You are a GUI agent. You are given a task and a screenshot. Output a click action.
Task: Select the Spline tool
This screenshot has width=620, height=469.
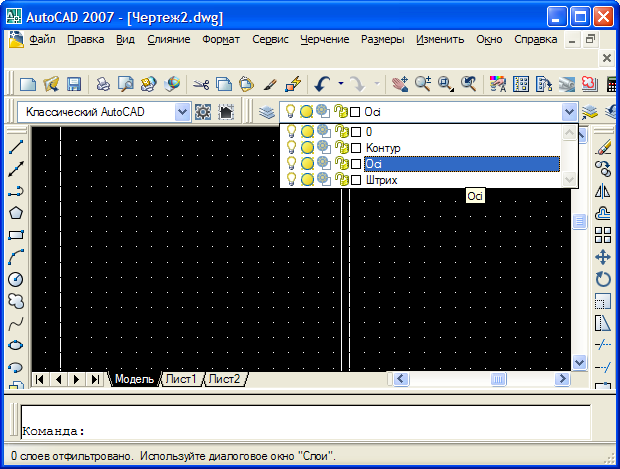point(16,324)
